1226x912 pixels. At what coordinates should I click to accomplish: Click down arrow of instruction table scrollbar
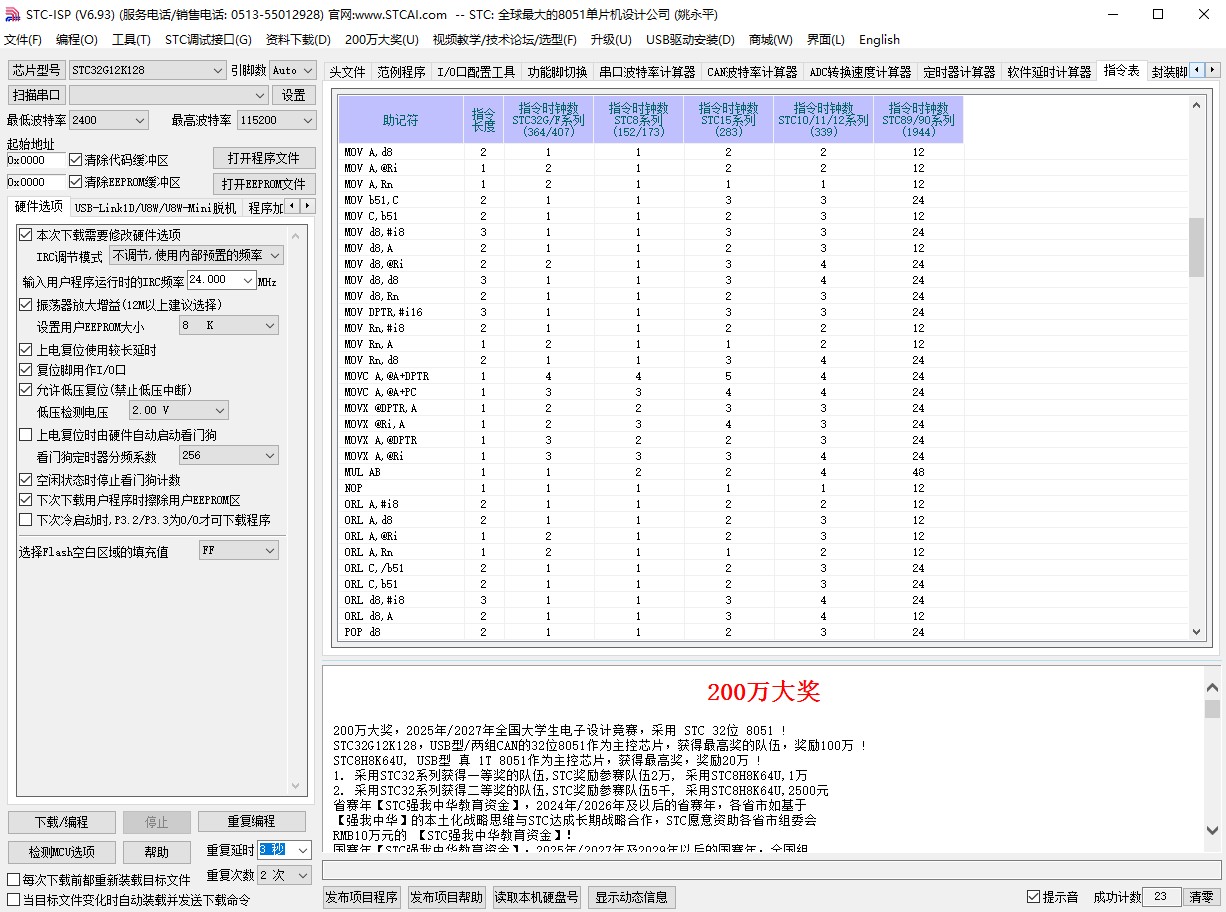pyautogui.click(x=1196, y=631)
